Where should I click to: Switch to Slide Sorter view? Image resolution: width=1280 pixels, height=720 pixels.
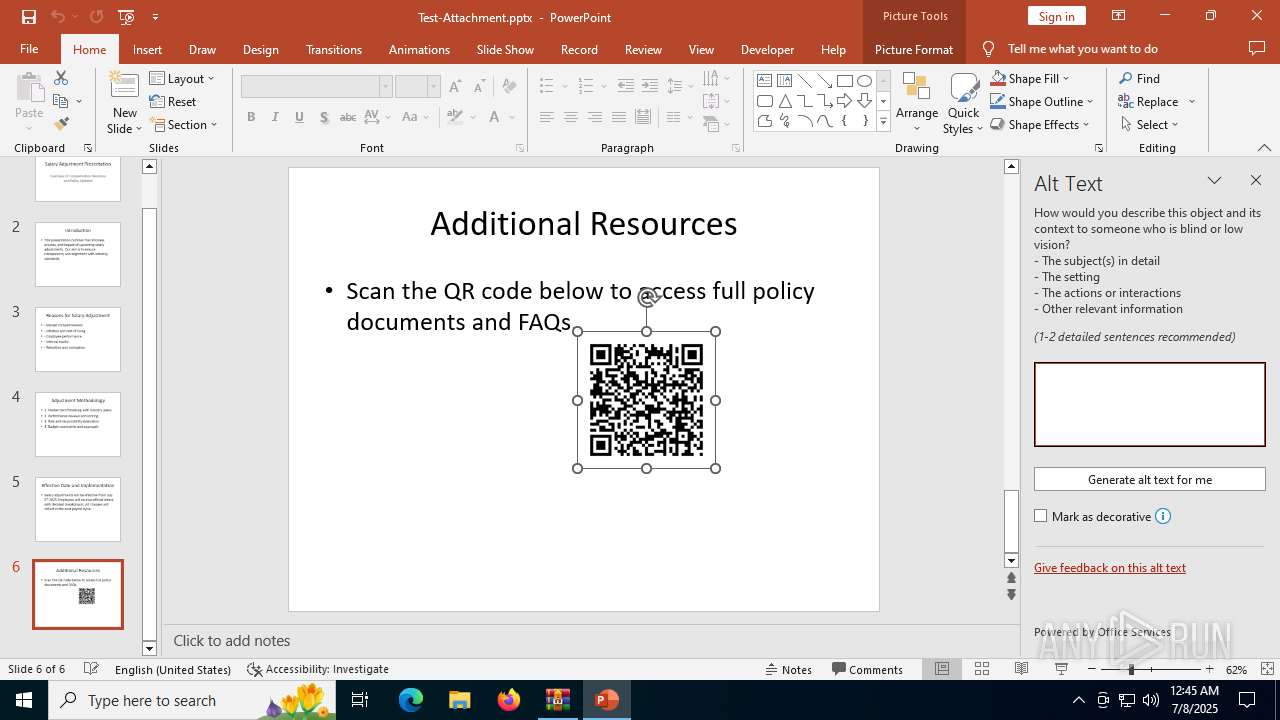point(982,669)
